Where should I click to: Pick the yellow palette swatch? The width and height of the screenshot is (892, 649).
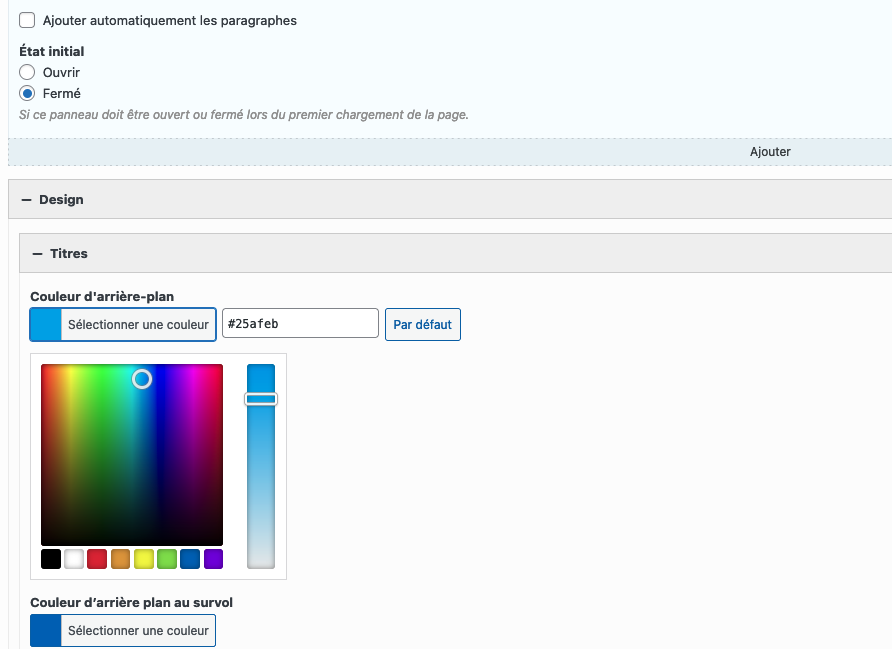(144, 559)
